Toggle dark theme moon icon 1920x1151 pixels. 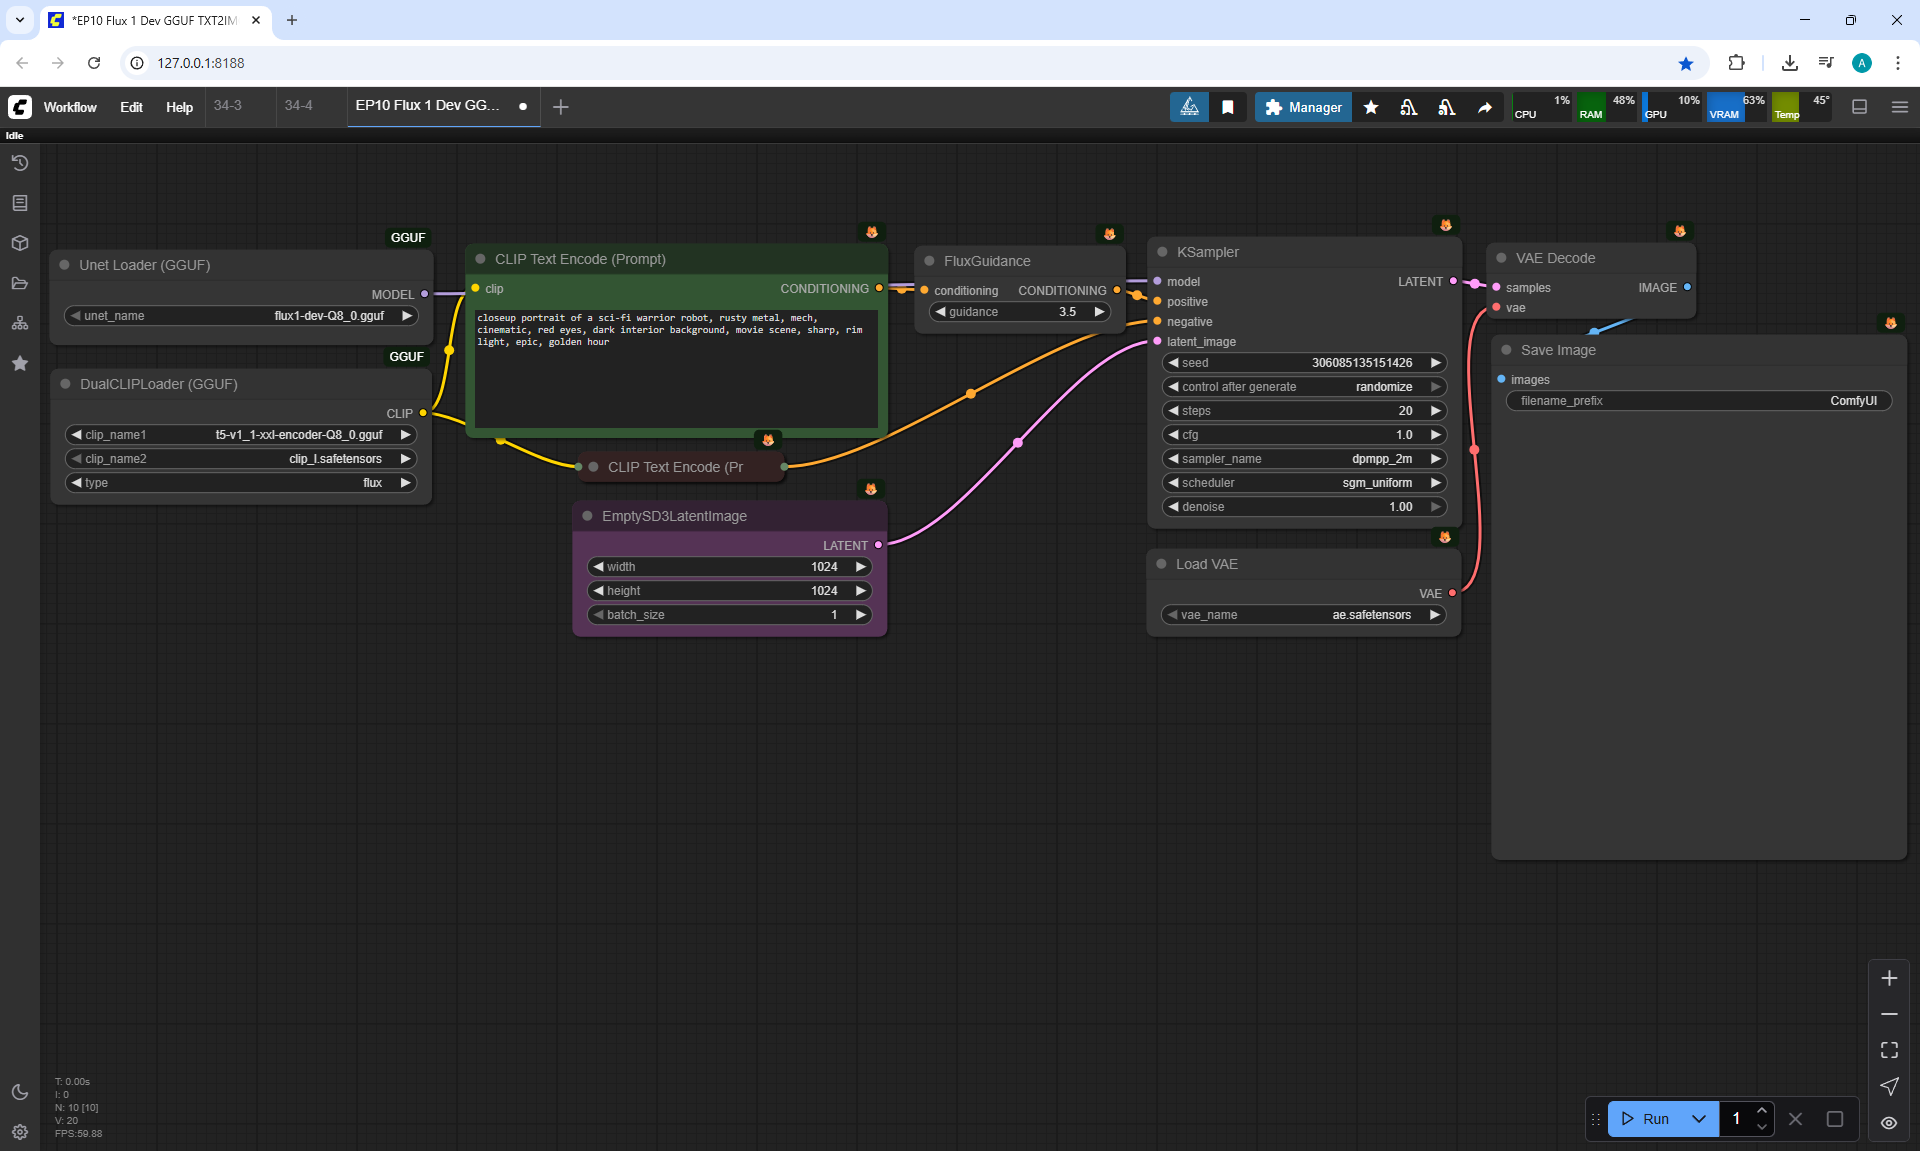20,1092
